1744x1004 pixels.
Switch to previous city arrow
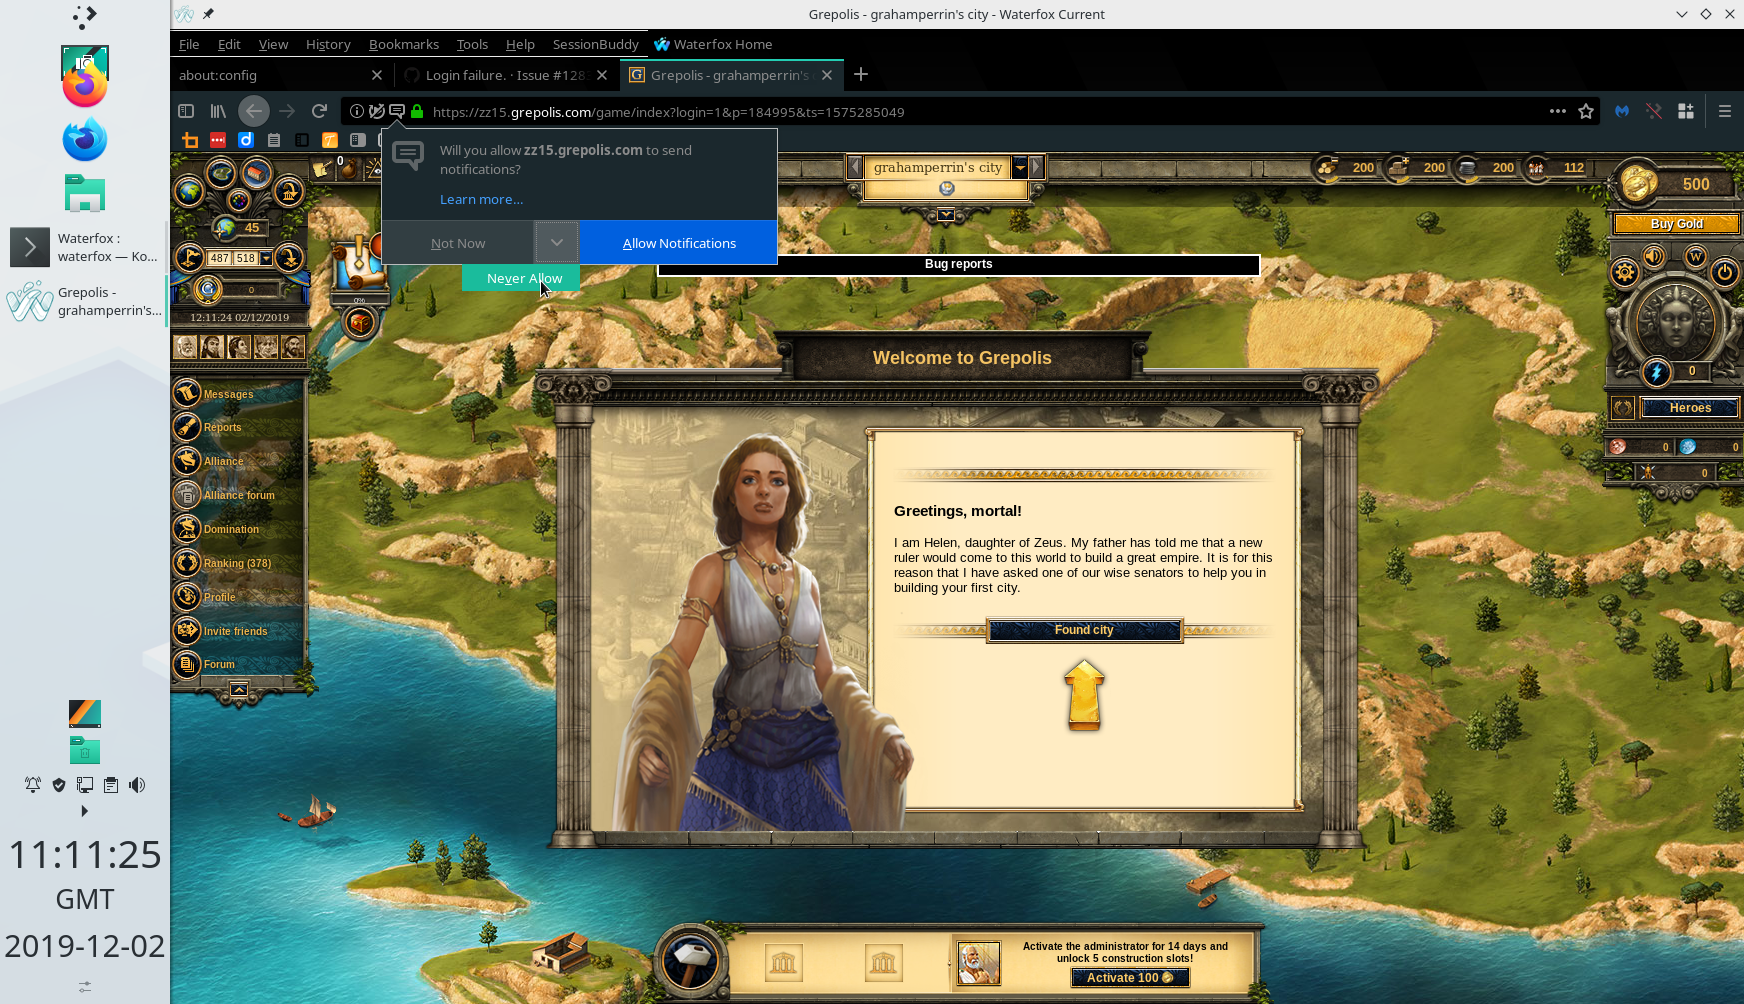(855, 167)
